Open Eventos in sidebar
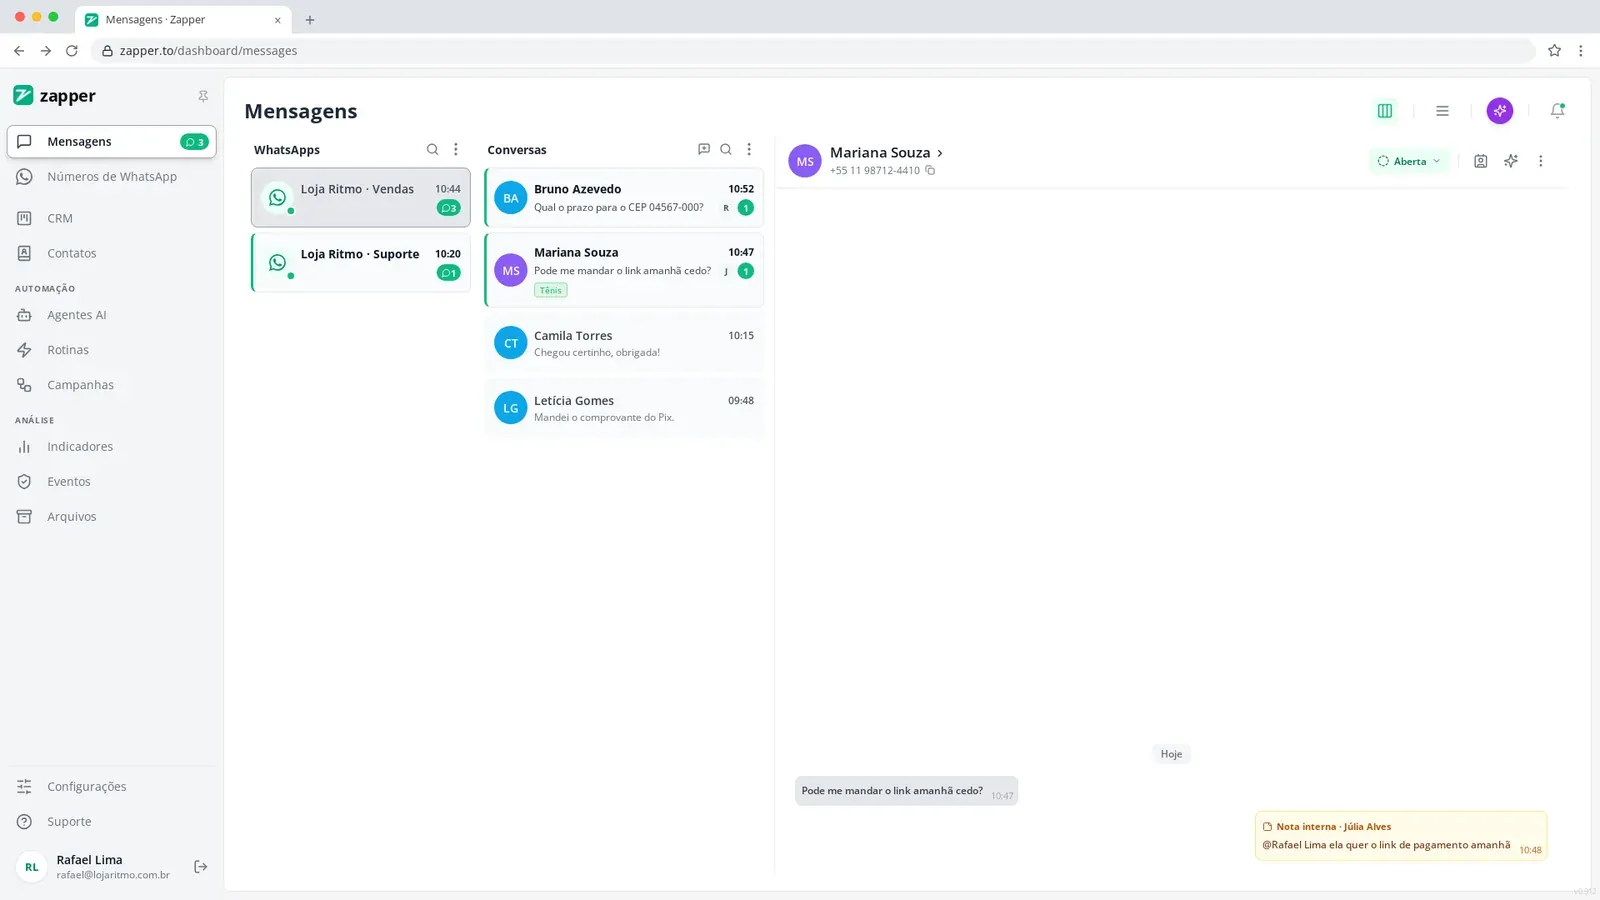This screenshot has height=900, width=1600. pyautogui.click(x=111, y=482)
